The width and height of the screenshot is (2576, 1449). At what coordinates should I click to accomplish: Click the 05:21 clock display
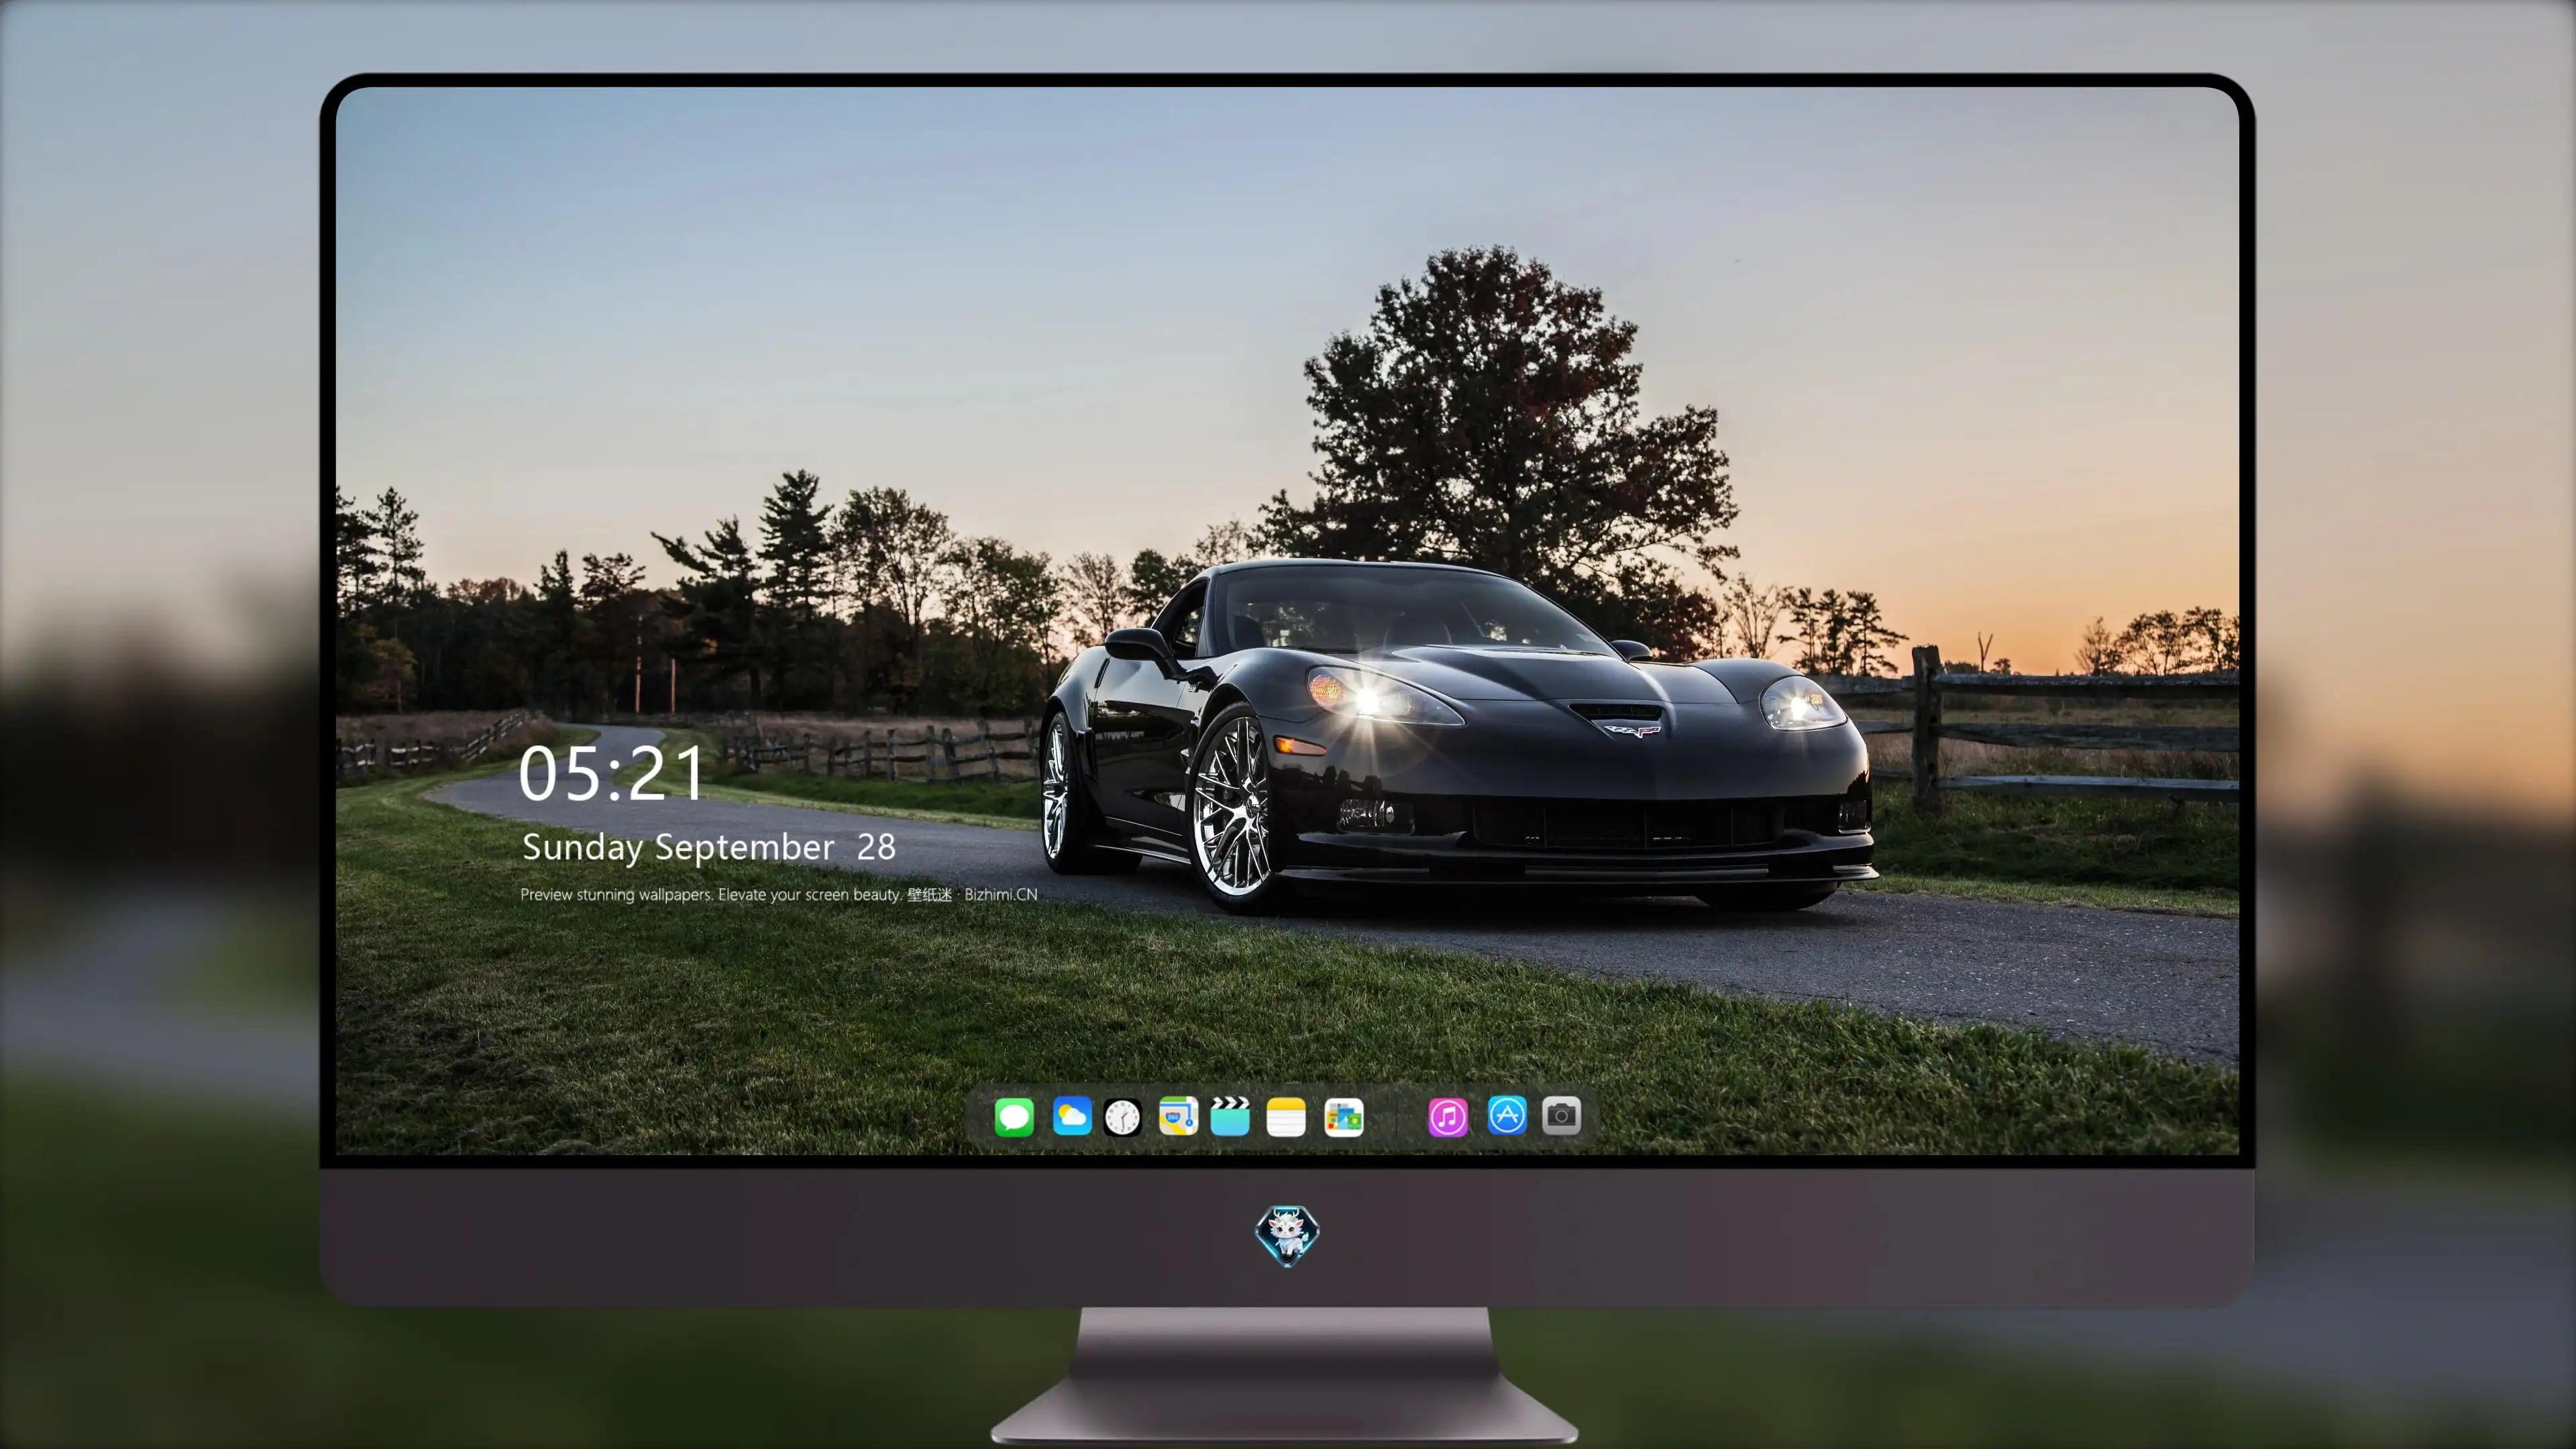click(x=611, y=774)
